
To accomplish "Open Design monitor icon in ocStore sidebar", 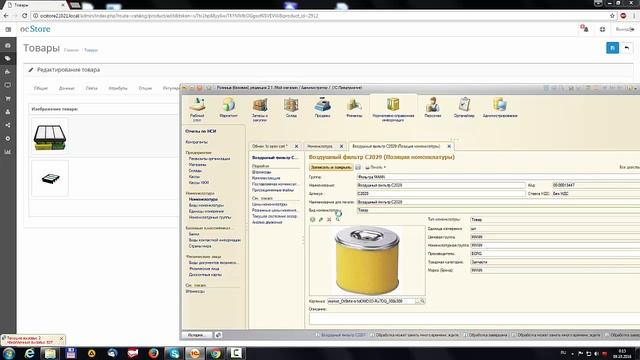I will (8, 85).
